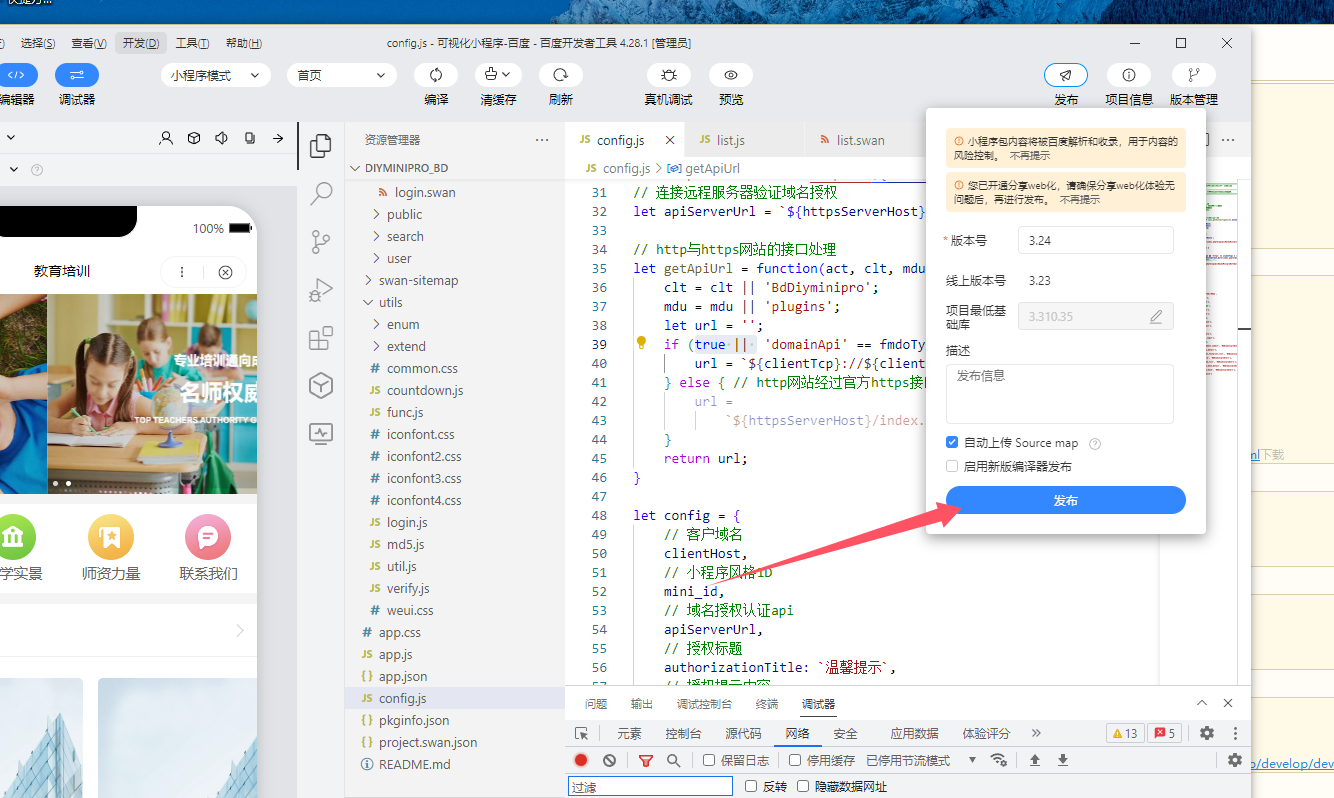Open the 已停用节流模式 throttling dropdown

coord(921,760)
